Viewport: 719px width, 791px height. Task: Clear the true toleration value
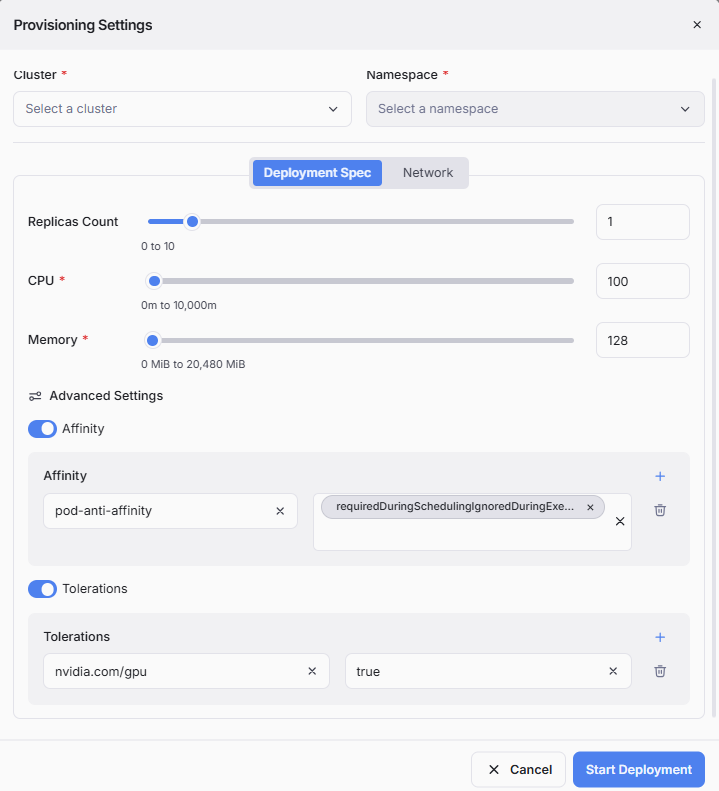613,671
